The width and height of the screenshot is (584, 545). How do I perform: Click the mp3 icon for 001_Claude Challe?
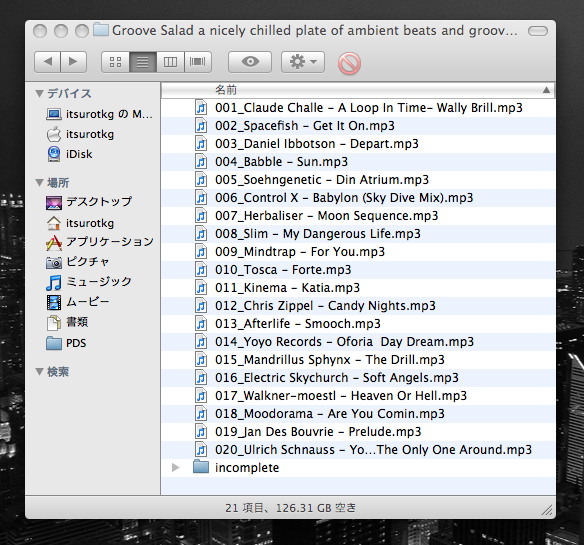pyautogui.click(x=201, y=108)
